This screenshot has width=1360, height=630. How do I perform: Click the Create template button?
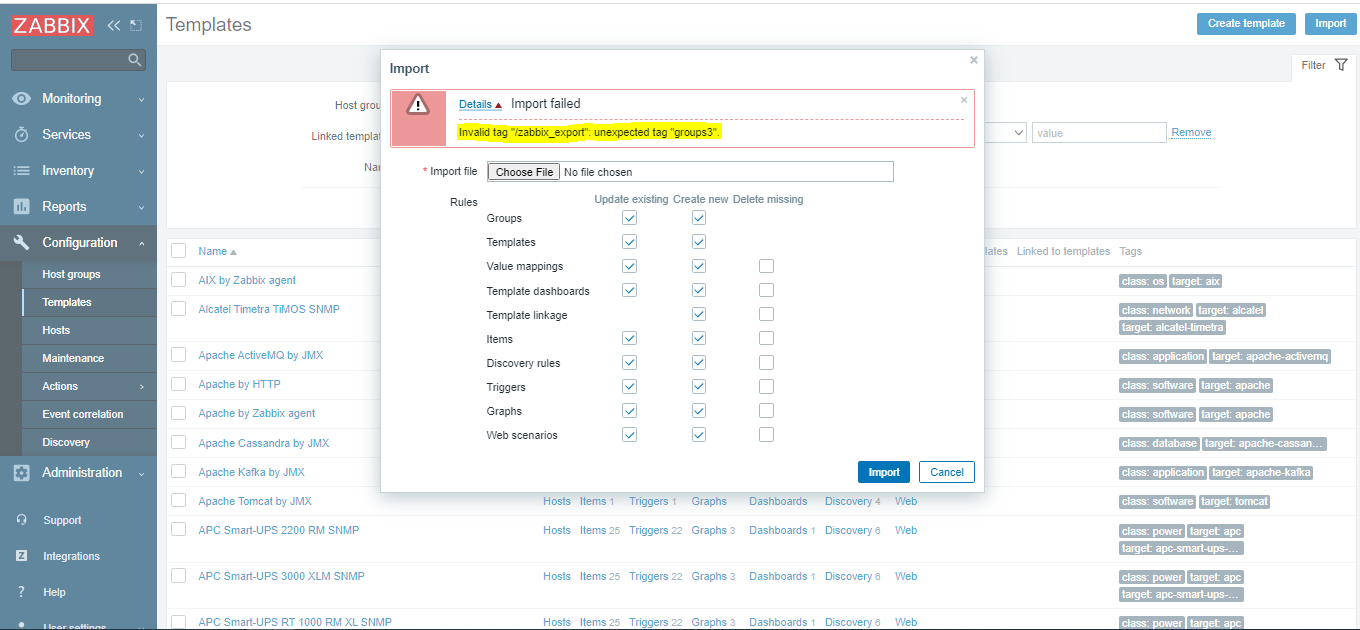[x=1246, y=24]
